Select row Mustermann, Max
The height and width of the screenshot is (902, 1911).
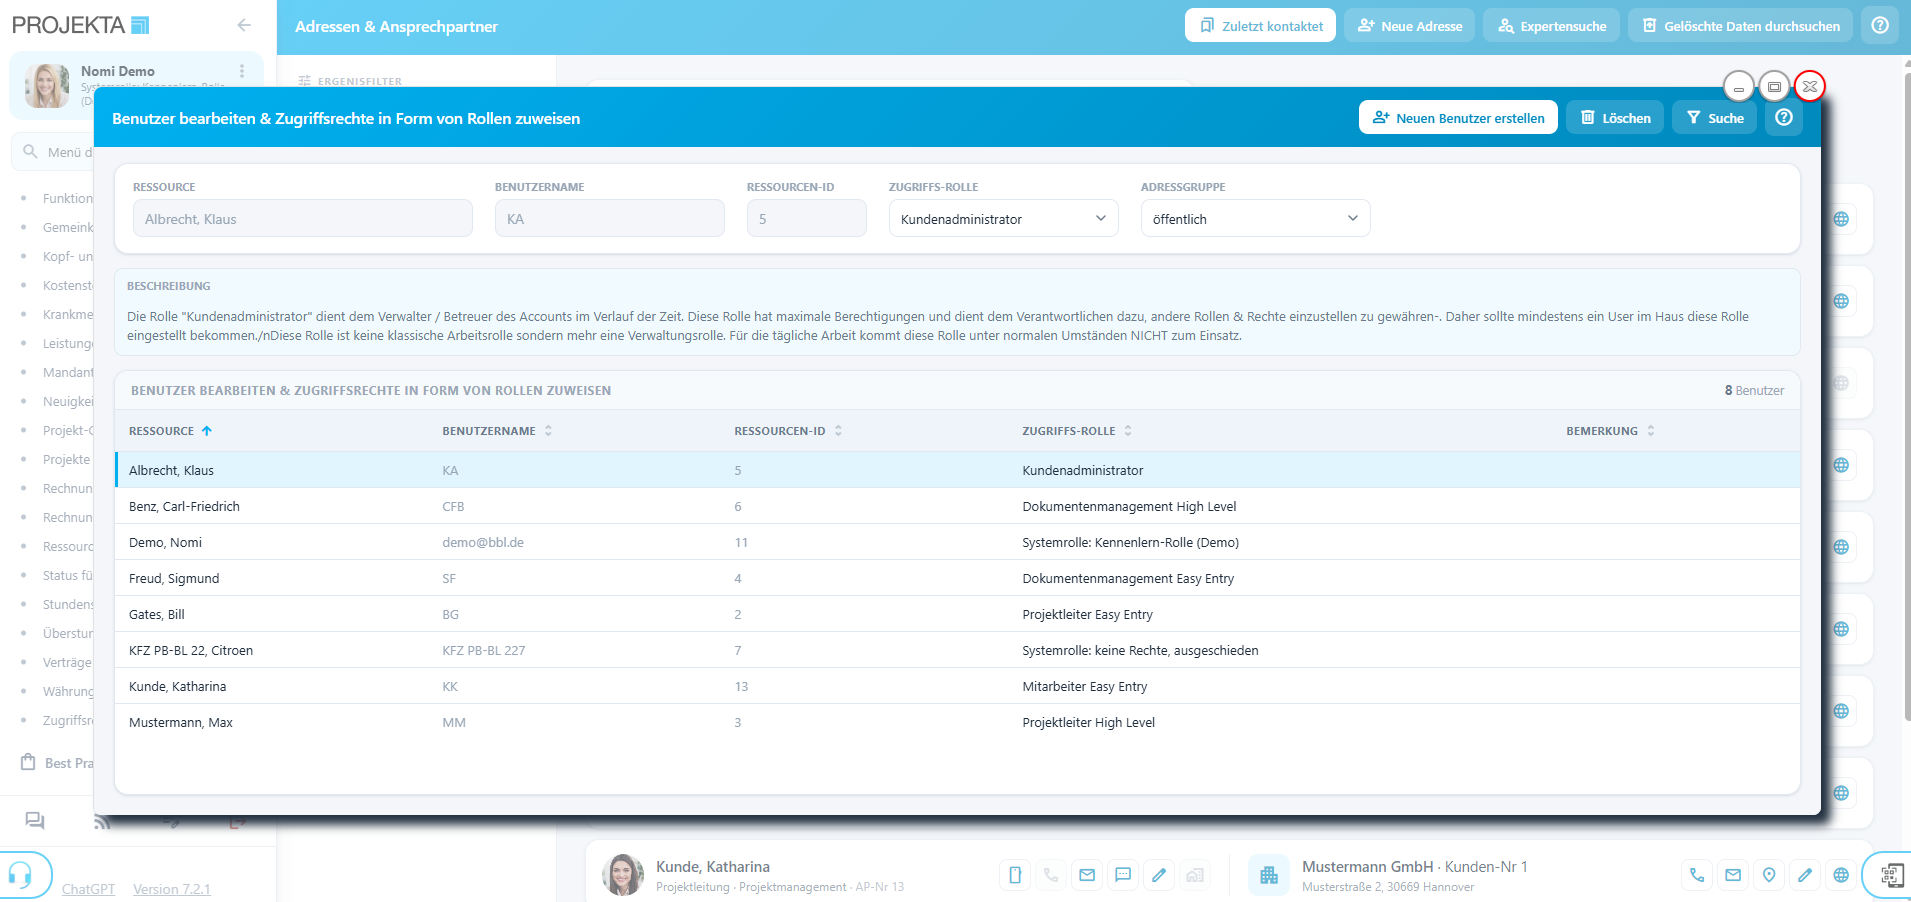point(957,722)
